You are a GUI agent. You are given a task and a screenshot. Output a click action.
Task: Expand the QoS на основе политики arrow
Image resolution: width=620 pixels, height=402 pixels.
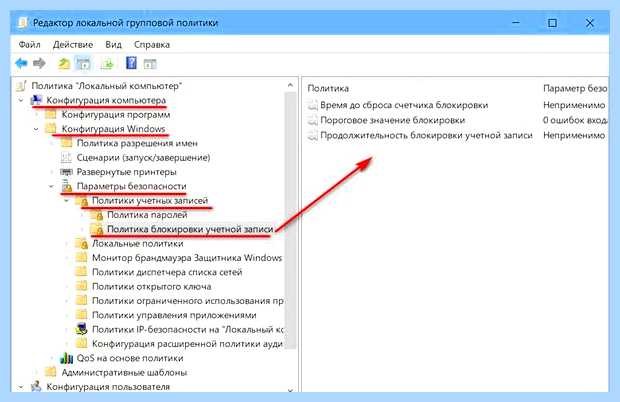(51, 358)
